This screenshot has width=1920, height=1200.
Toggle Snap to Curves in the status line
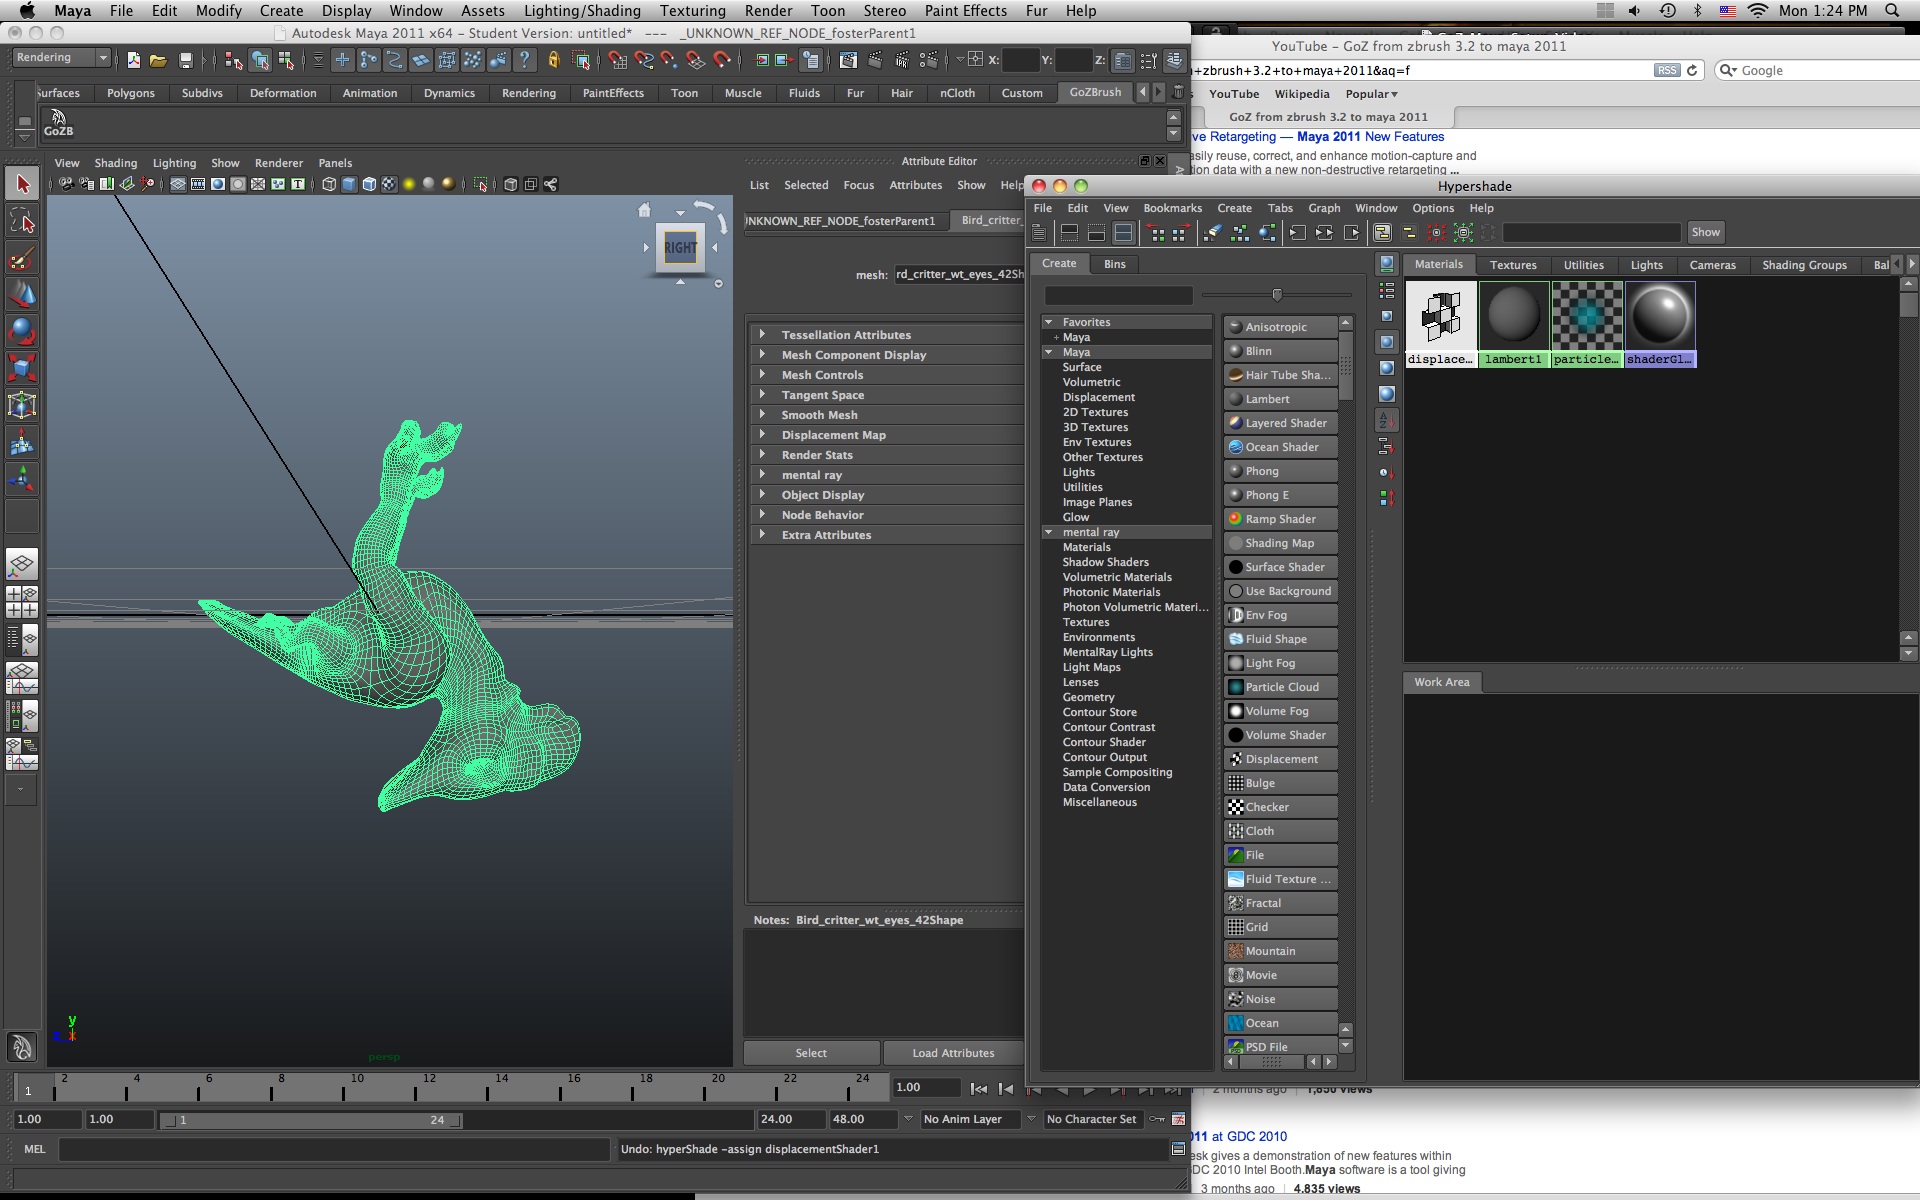coord(644,60)
